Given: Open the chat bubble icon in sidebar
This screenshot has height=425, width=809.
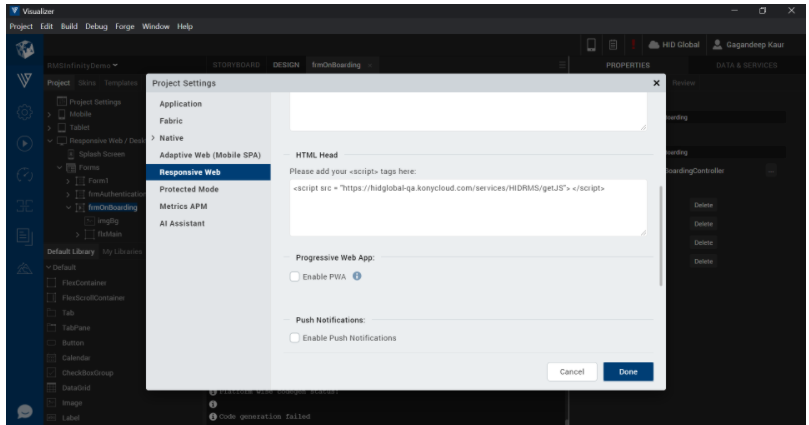Looking at the screenshot, I should click(25, 411).
